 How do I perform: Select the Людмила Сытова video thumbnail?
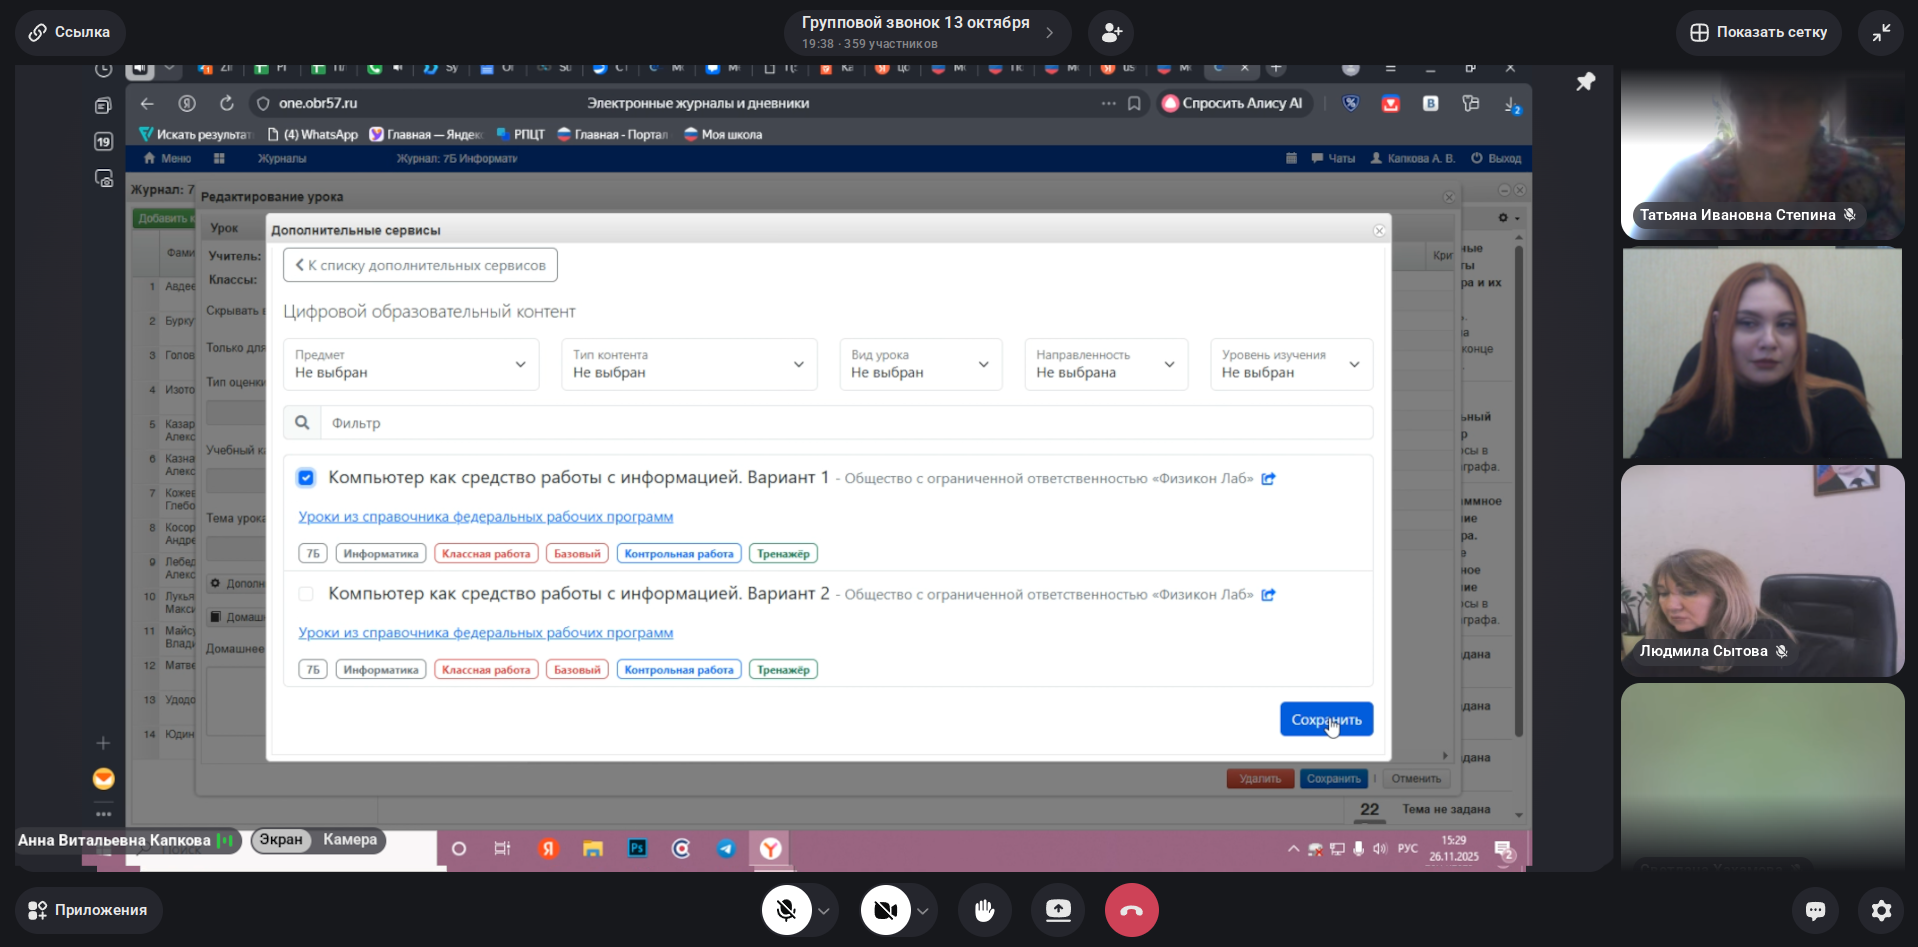click(x=1762, y=570)
